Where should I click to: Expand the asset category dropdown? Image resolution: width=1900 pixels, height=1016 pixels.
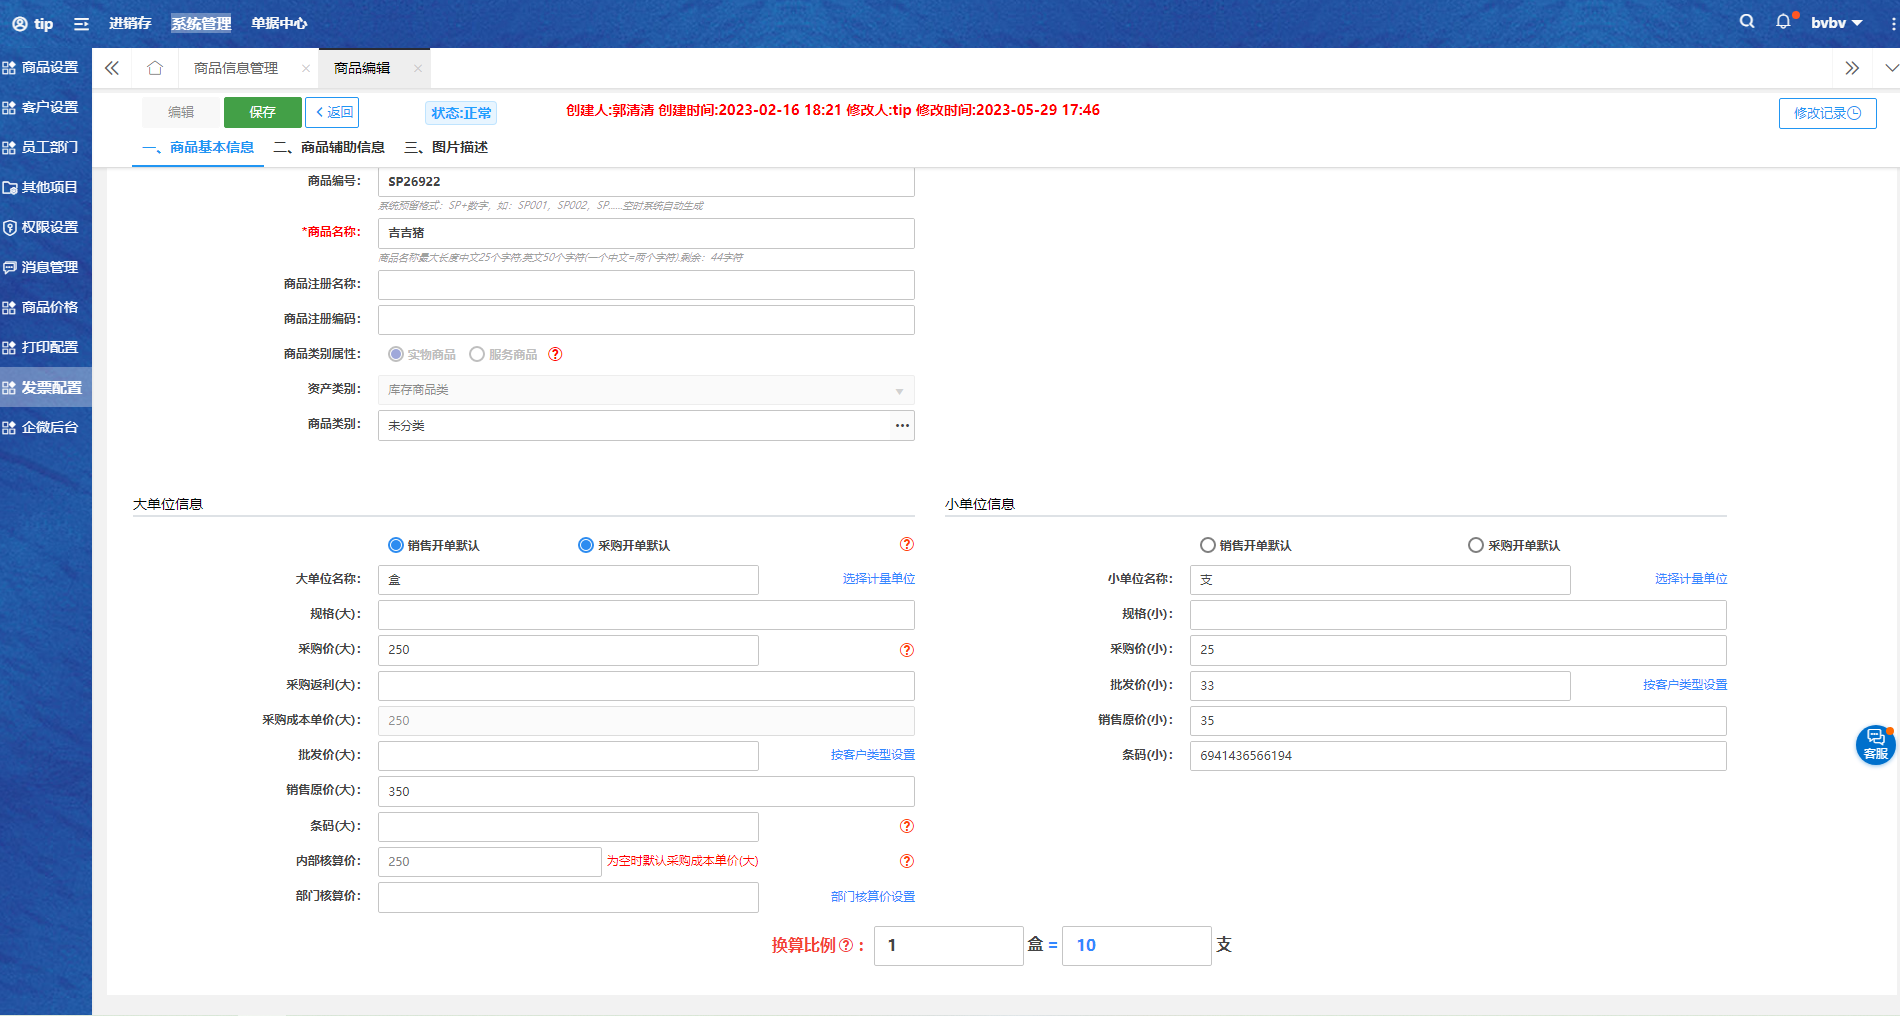(898, 390)
